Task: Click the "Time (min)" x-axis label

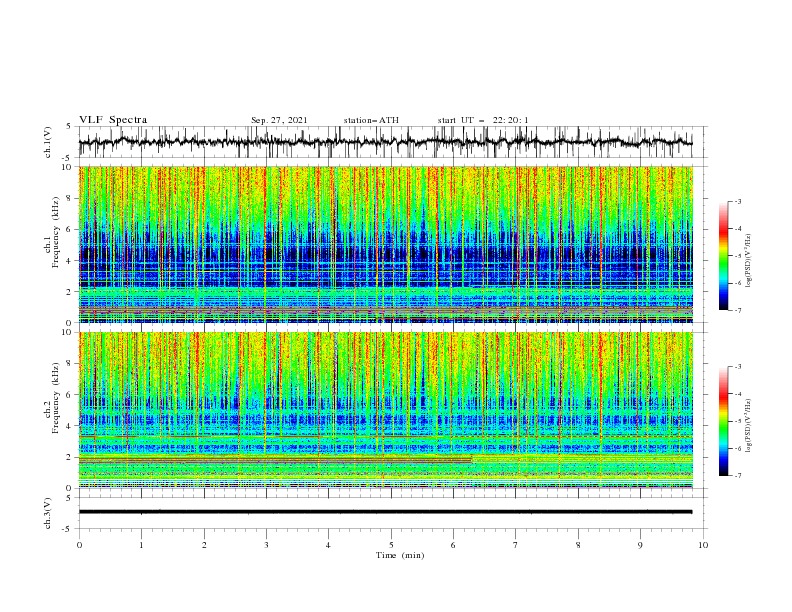Action: click(400, 555)
